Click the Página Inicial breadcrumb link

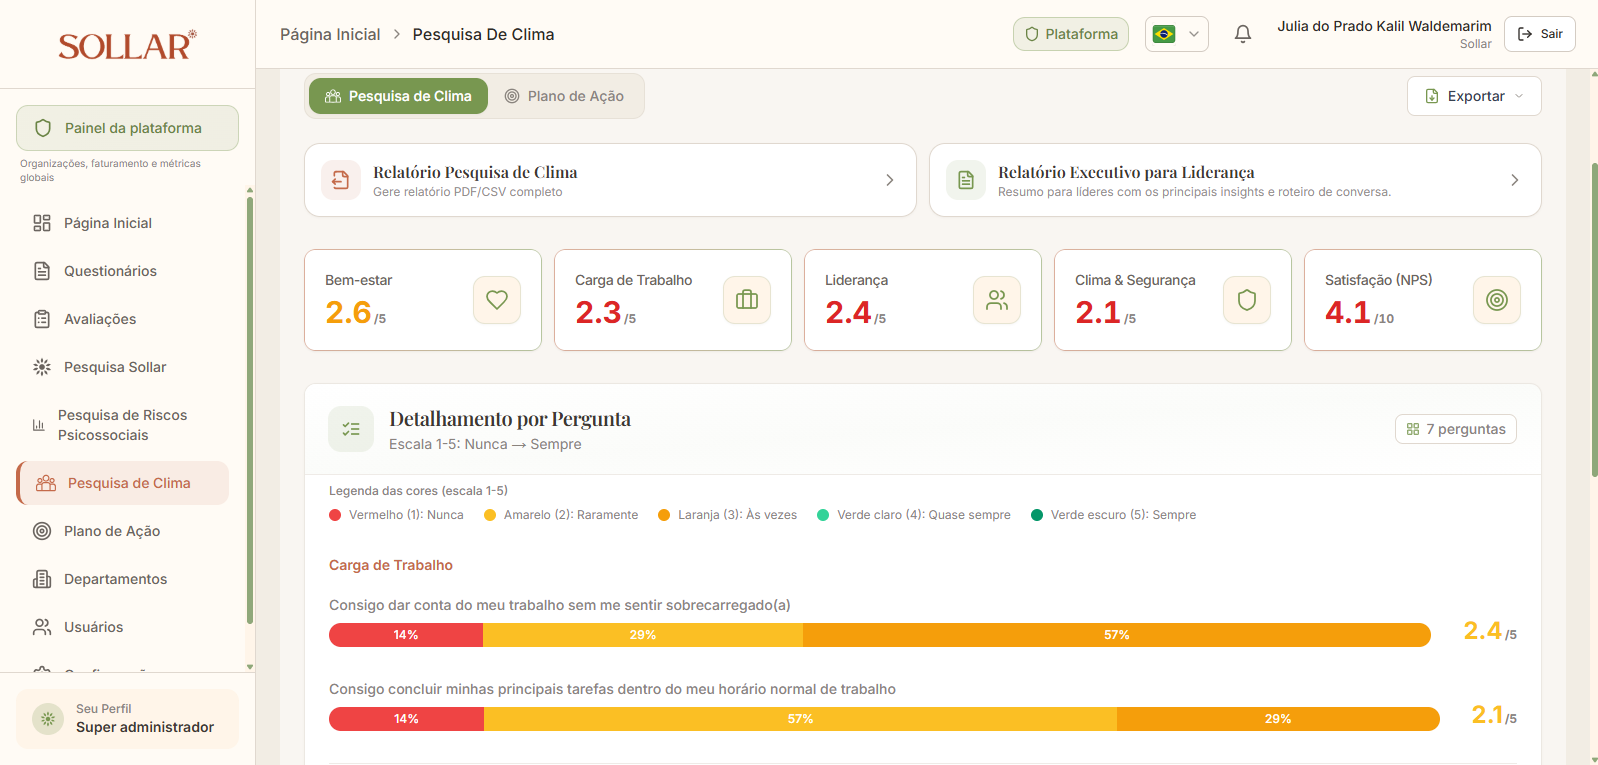click(330, 34)
